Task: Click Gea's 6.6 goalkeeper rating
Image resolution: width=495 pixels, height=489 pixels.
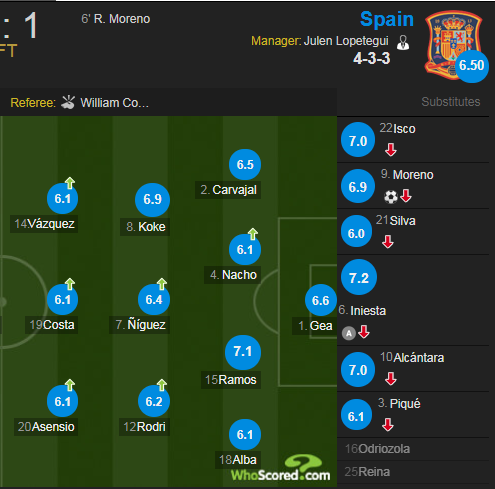Action: (321, 300)
